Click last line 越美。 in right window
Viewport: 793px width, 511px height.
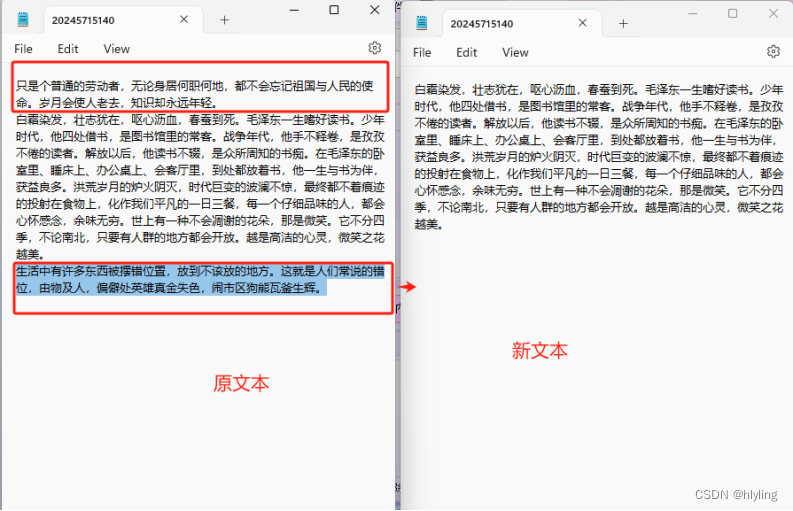(429, 224)
